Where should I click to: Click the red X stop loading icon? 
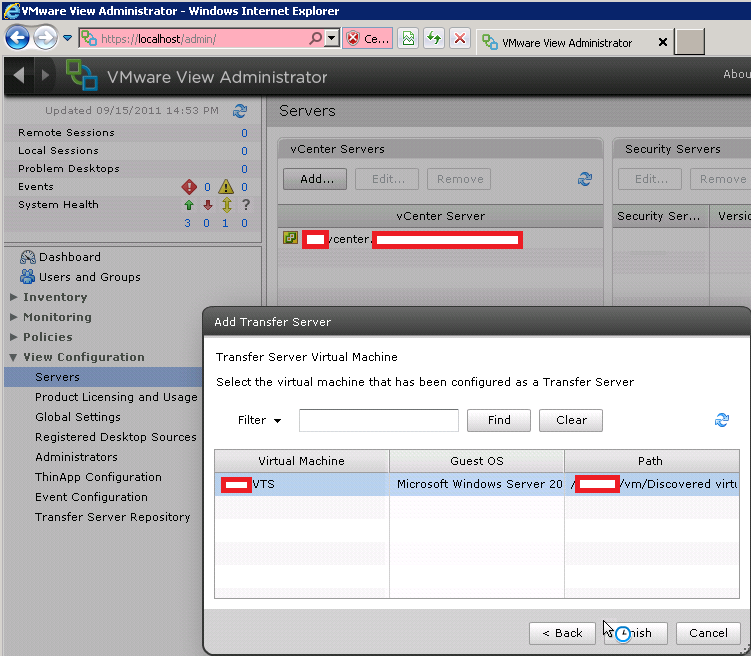[x=460, y=38]
